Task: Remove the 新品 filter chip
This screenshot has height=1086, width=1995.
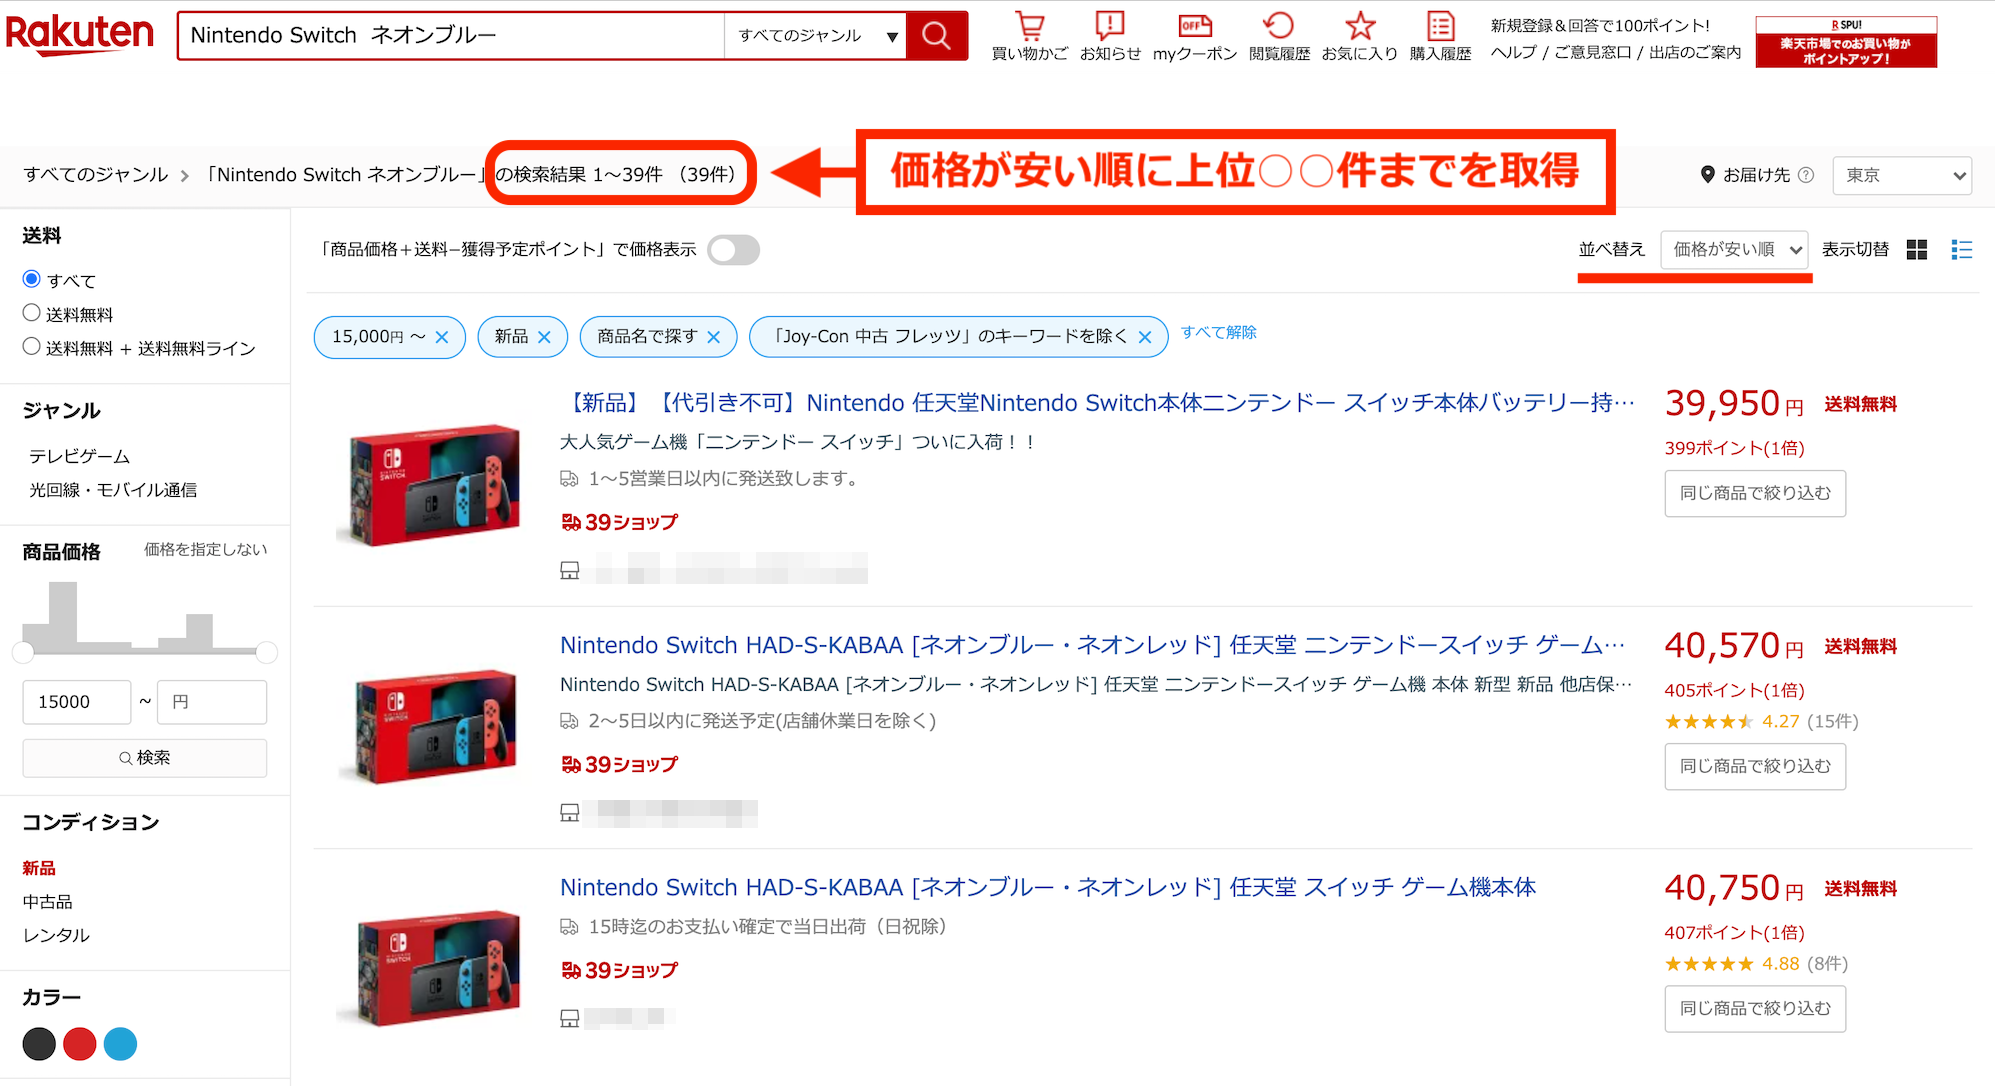Action: pyautogui.click(x=544, y=338)
